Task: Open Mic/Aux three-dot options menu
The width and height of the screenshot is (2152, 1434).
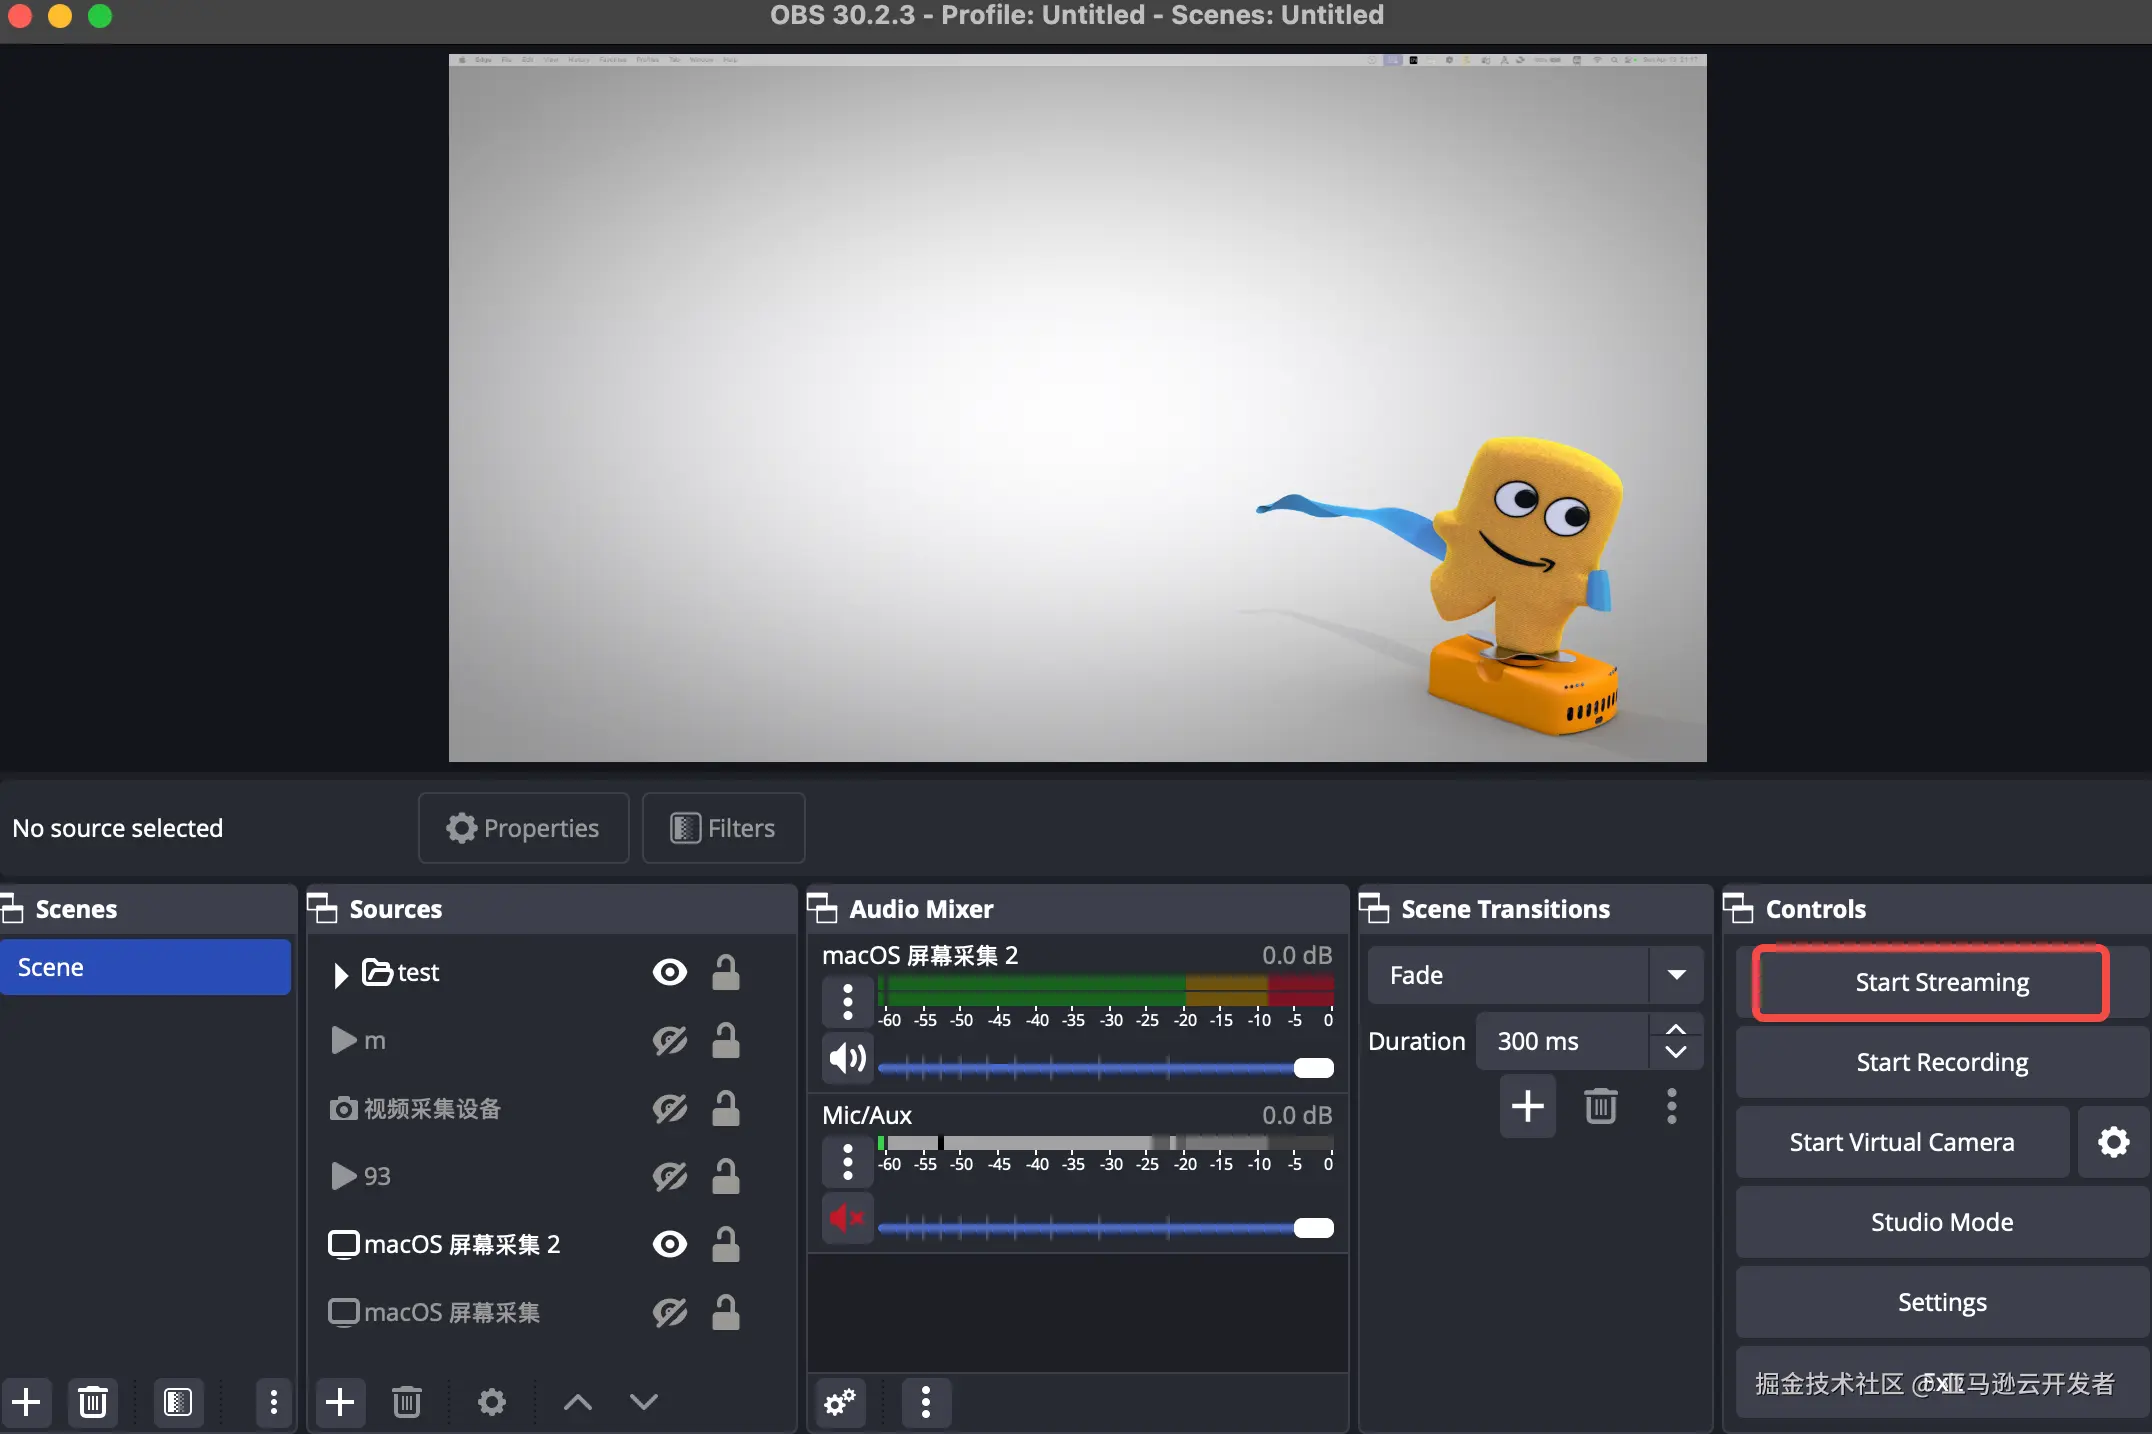Action: click(x=847, y=1162)
